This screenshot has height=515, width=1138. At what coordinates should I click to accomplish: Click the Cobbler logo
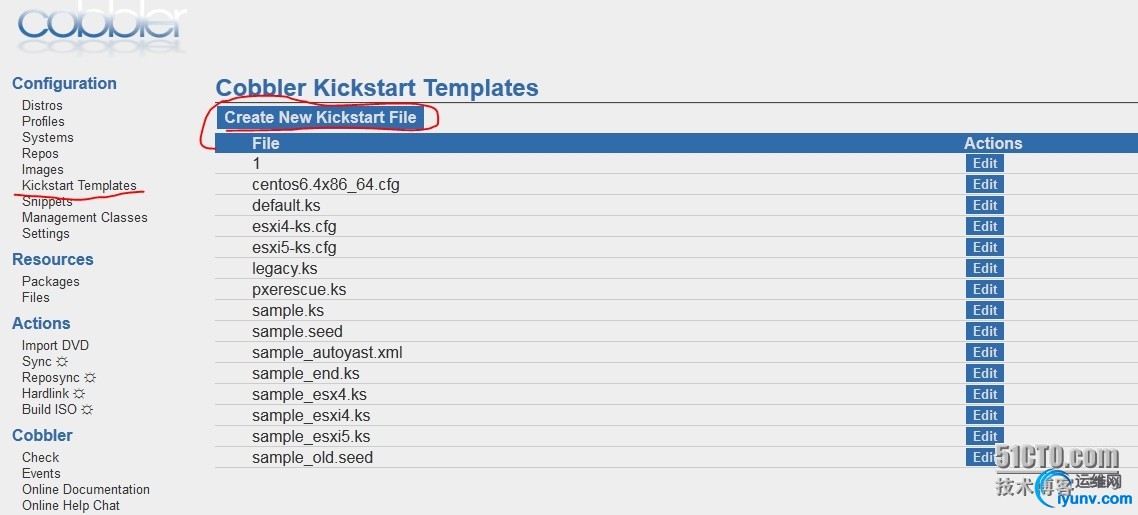[x=102, y=25]
